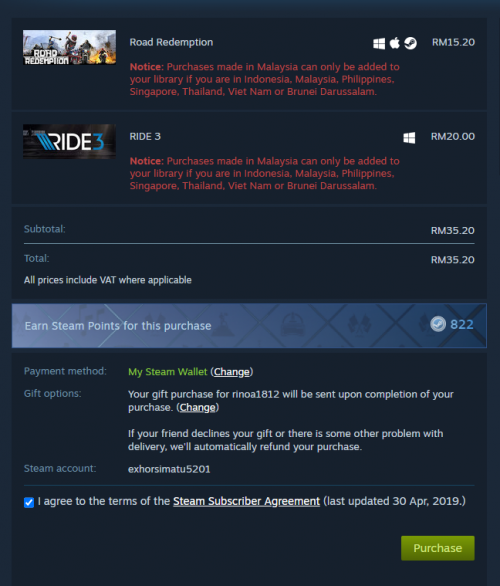Change the gift options recipient

click(198, 407)
